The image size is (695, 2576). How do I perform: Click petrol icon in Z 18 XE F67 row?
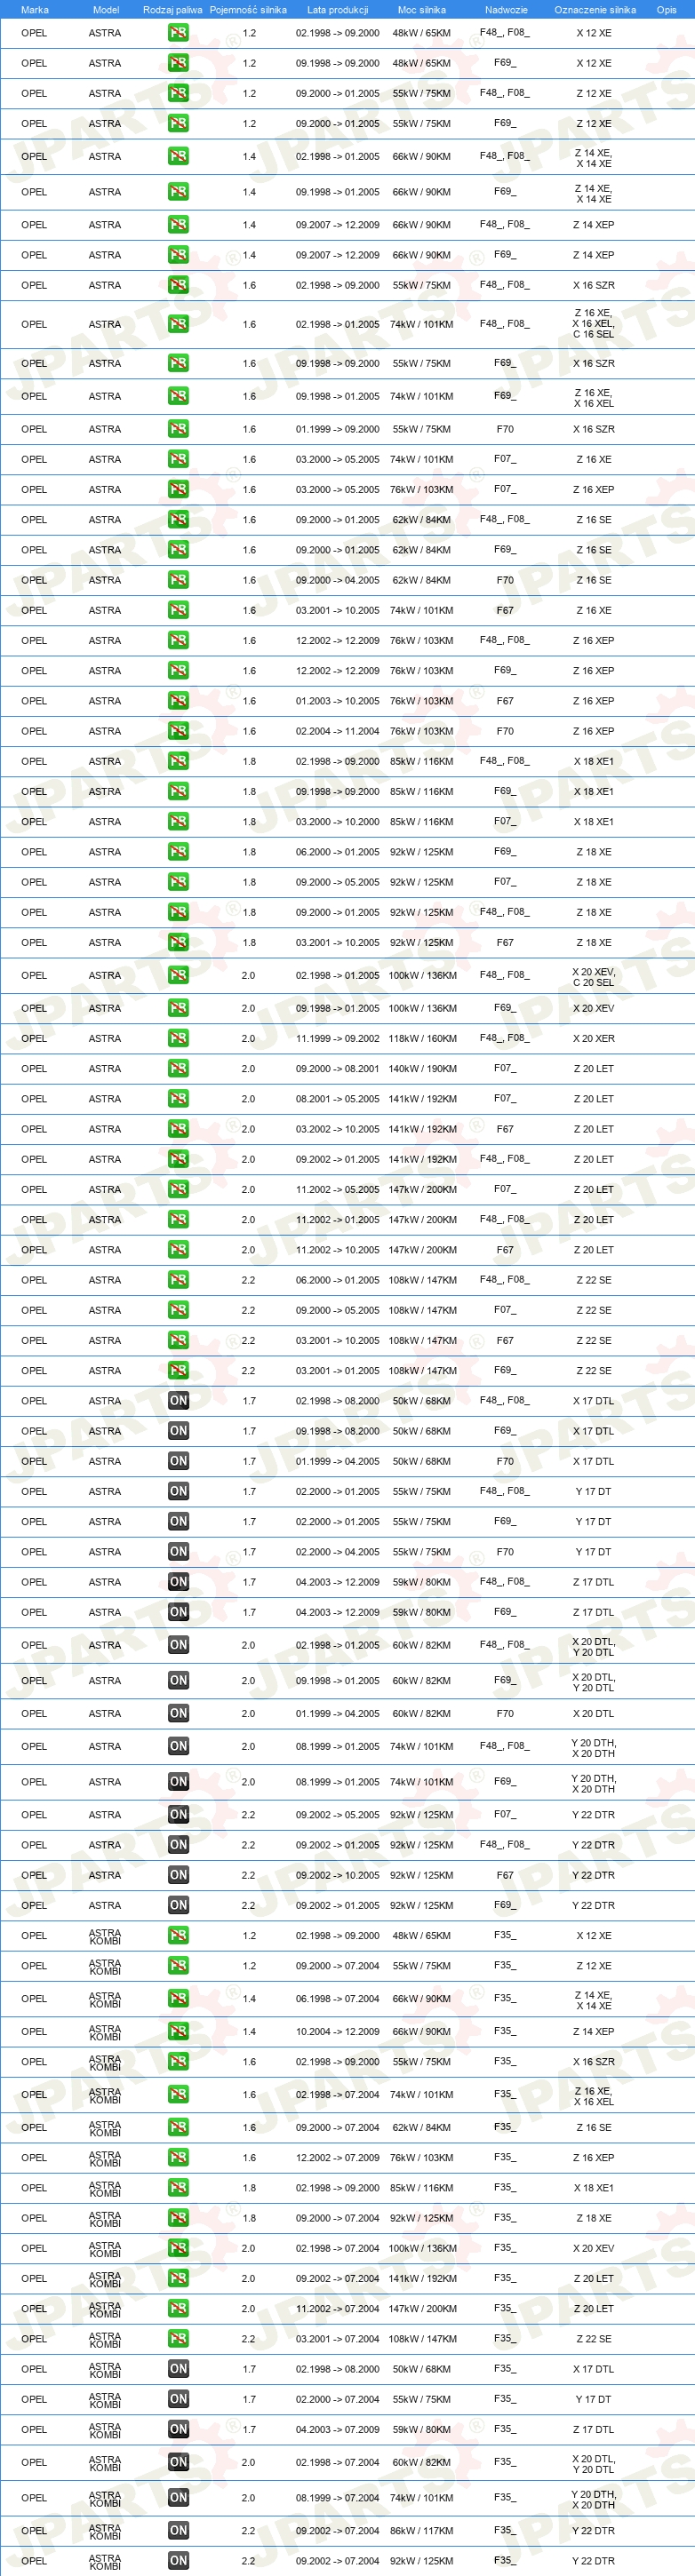[178, 942]
